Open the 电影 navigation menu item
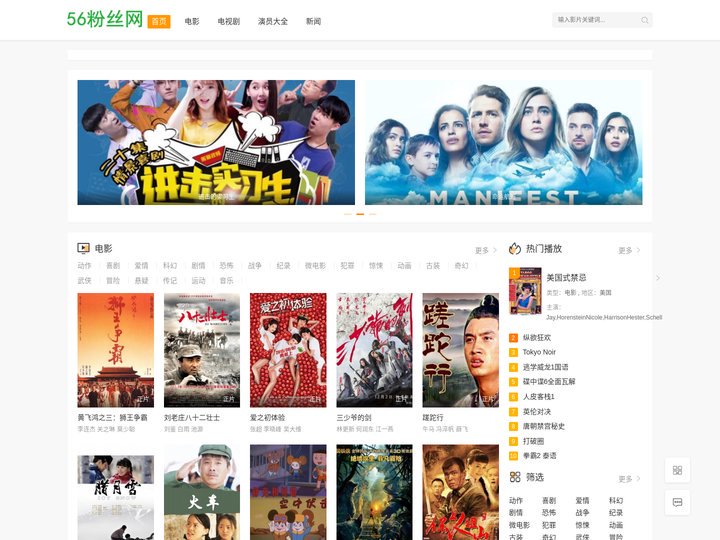This screenshot has width=720, height=540. pyautogui.click(x=192, y=22)
